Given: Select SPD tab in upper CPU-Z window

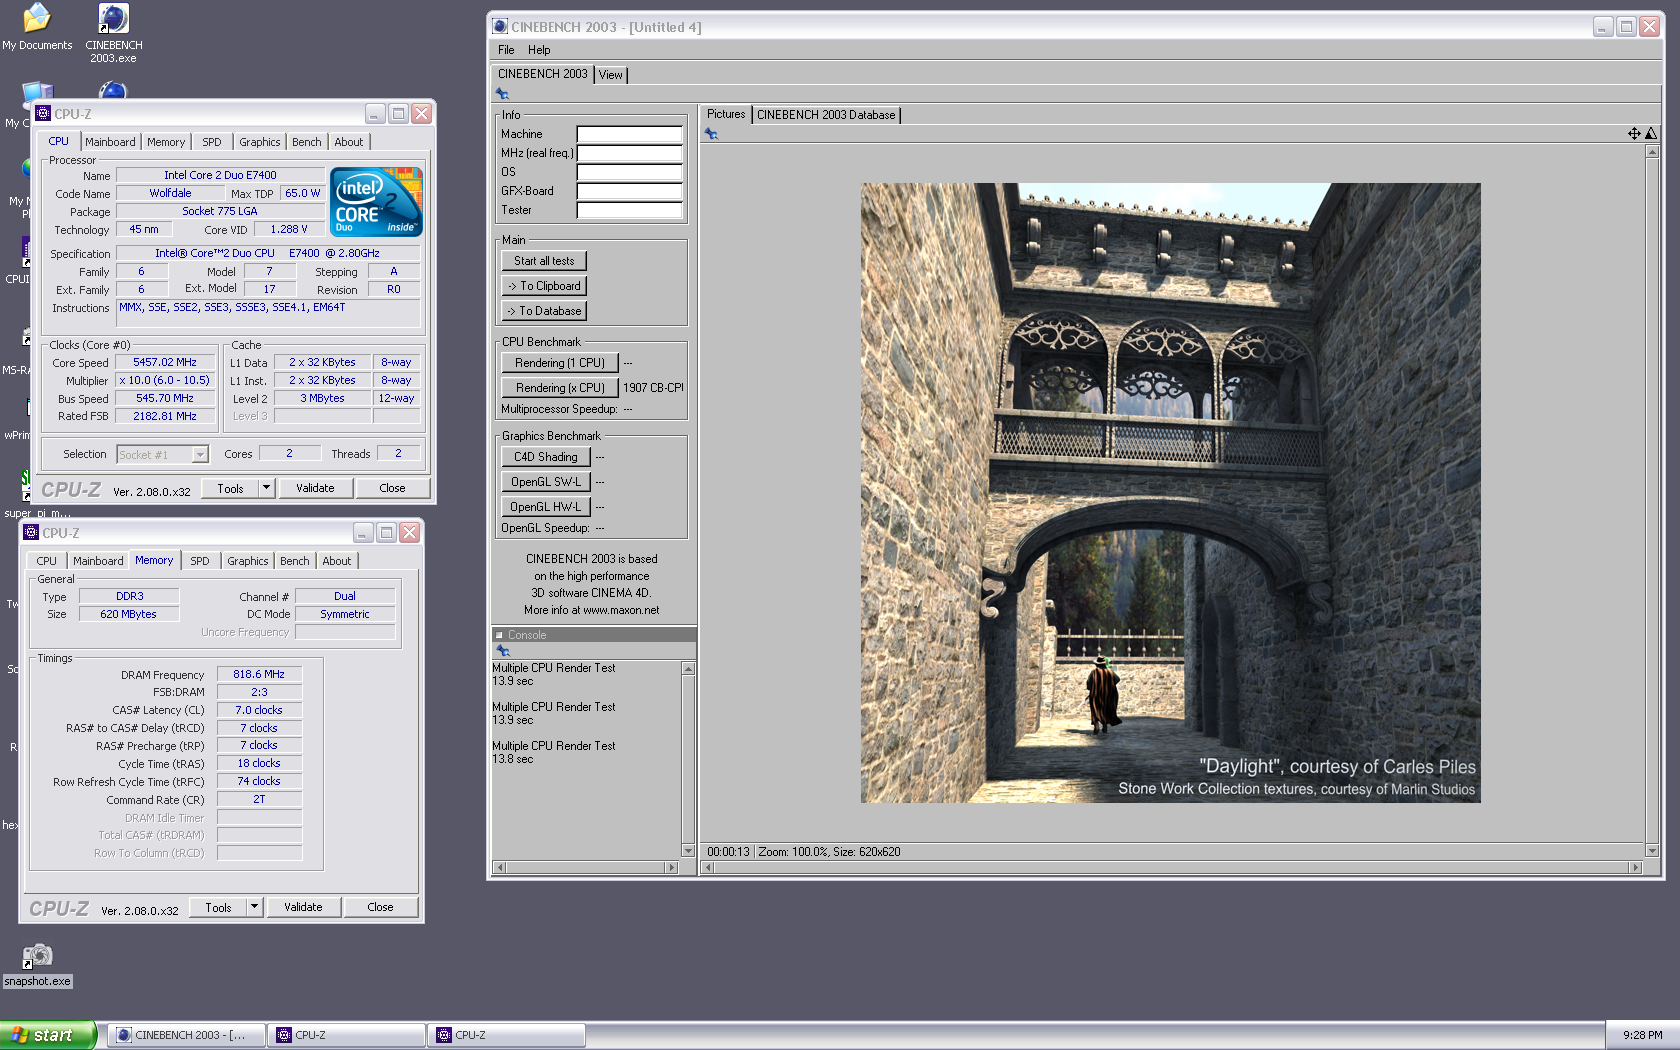Looking at the screenshot, I should pyautogui.click(x=212, y=142).
